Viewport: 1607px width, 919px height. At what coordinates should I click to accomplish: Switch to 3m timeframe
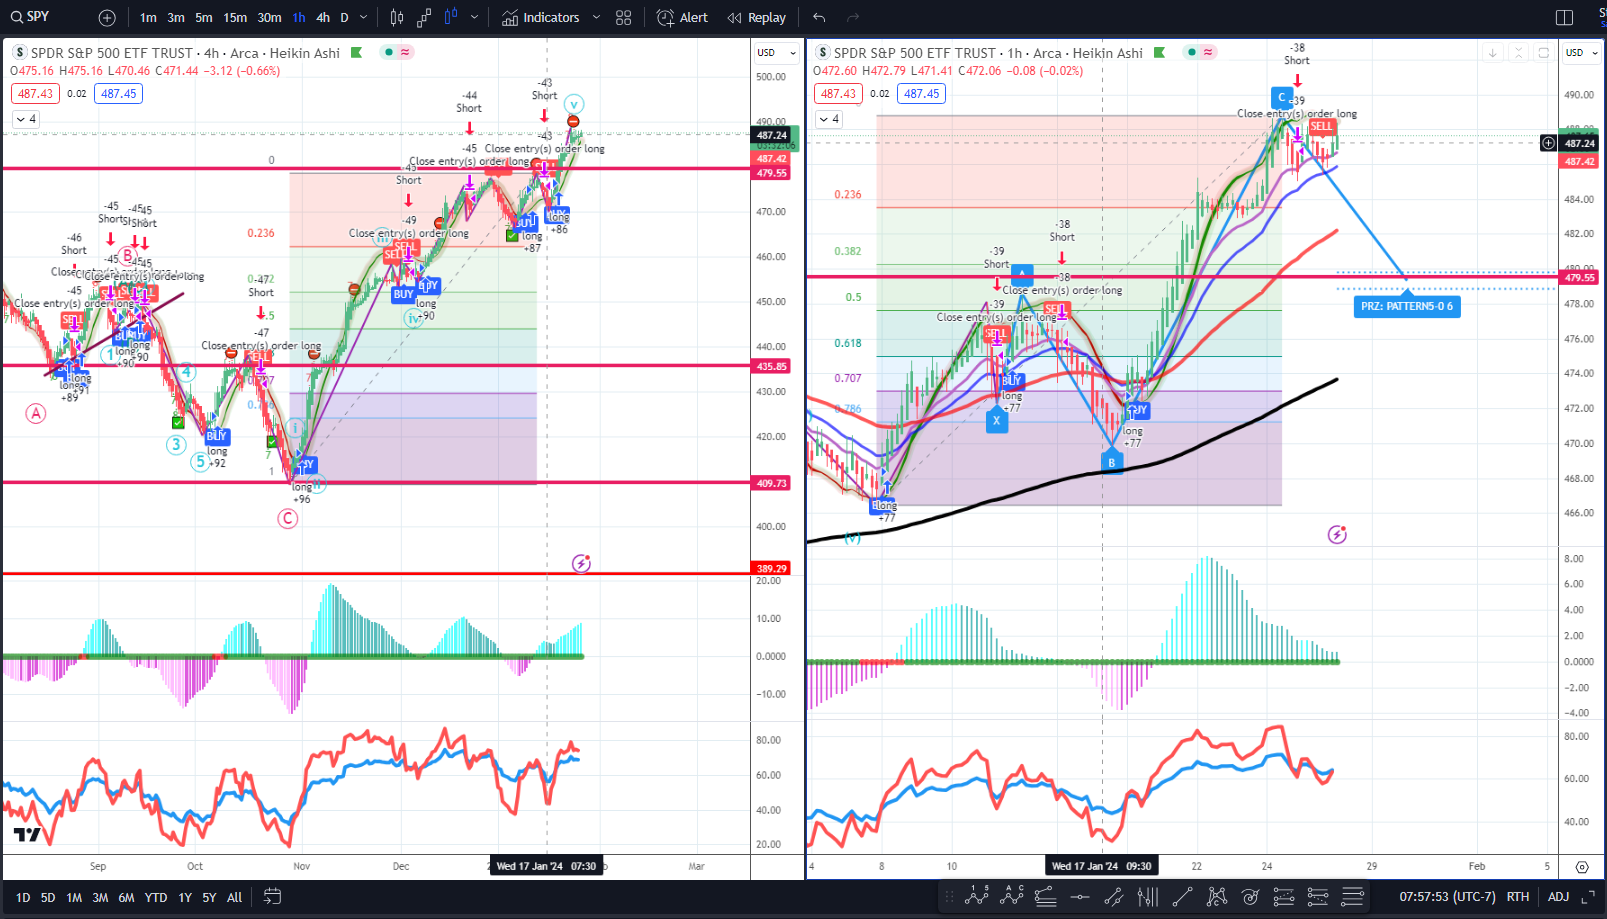point(176,17)
